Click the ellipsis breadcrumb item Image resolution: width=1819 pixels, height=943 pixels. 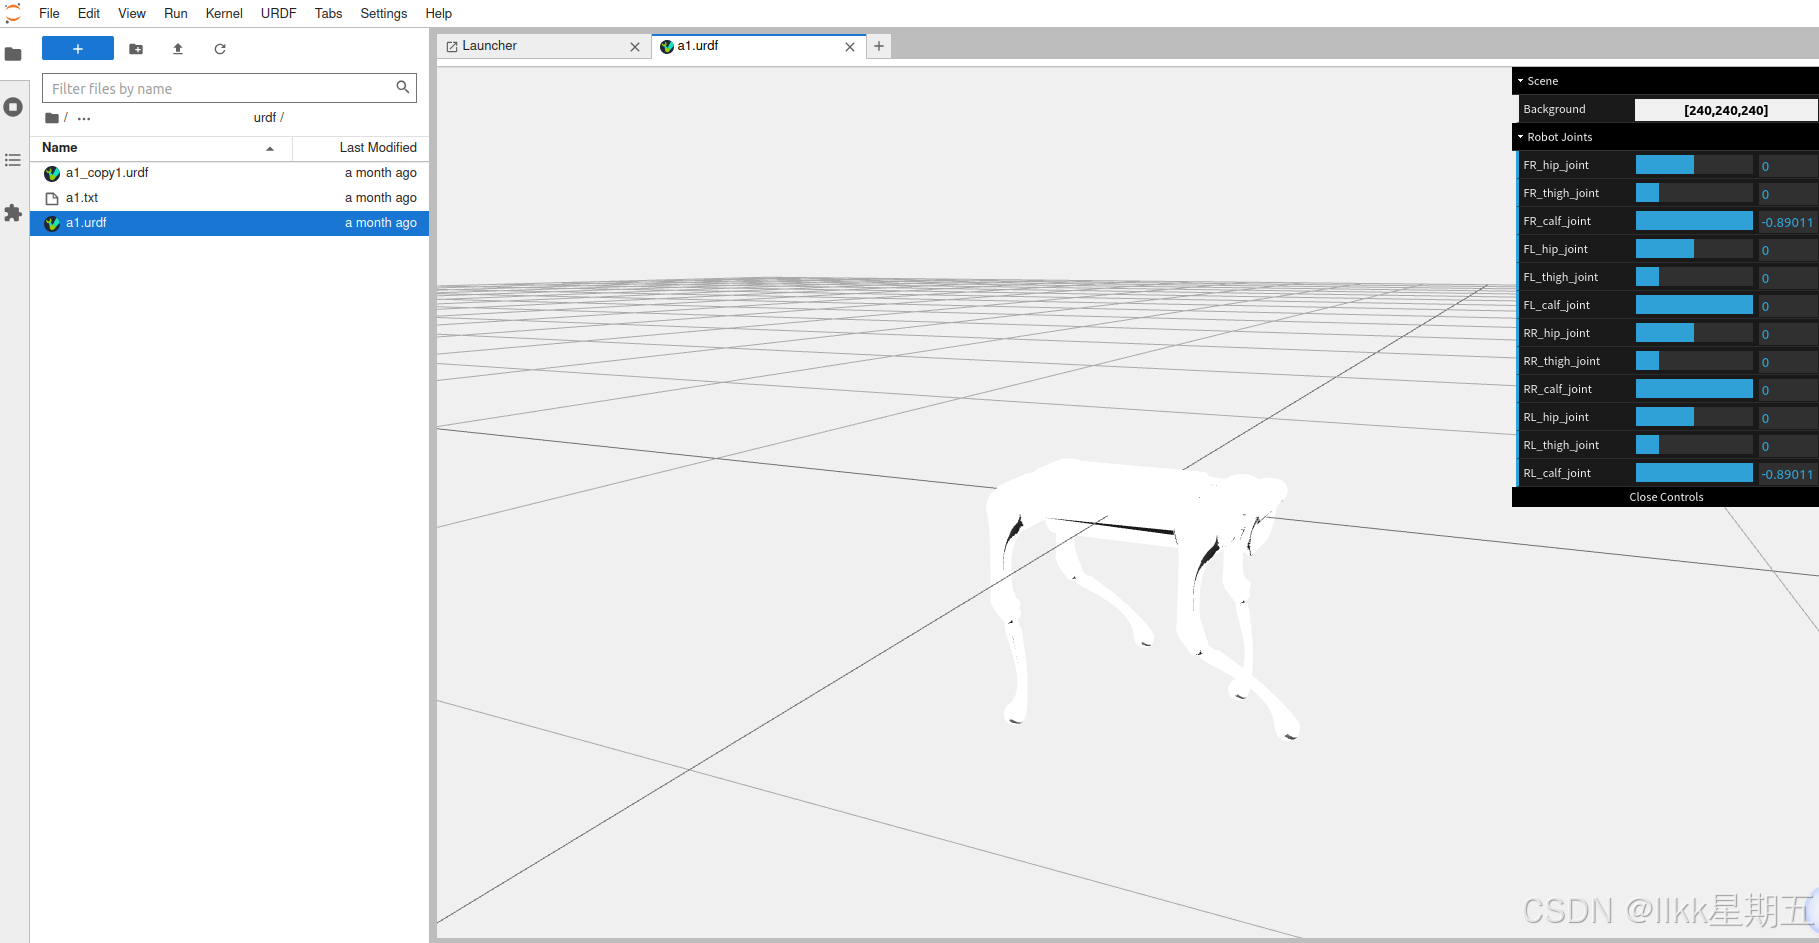[84, 118]
